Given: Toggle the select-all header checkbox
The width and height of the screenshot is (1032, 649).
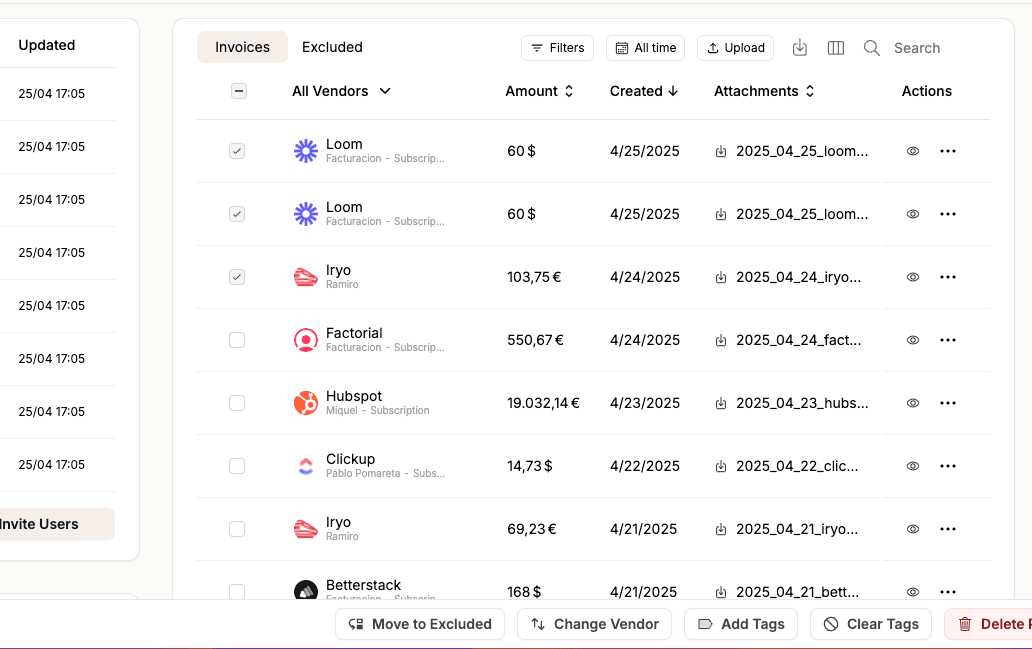Looking at the screenshot, I should (239, 91).
